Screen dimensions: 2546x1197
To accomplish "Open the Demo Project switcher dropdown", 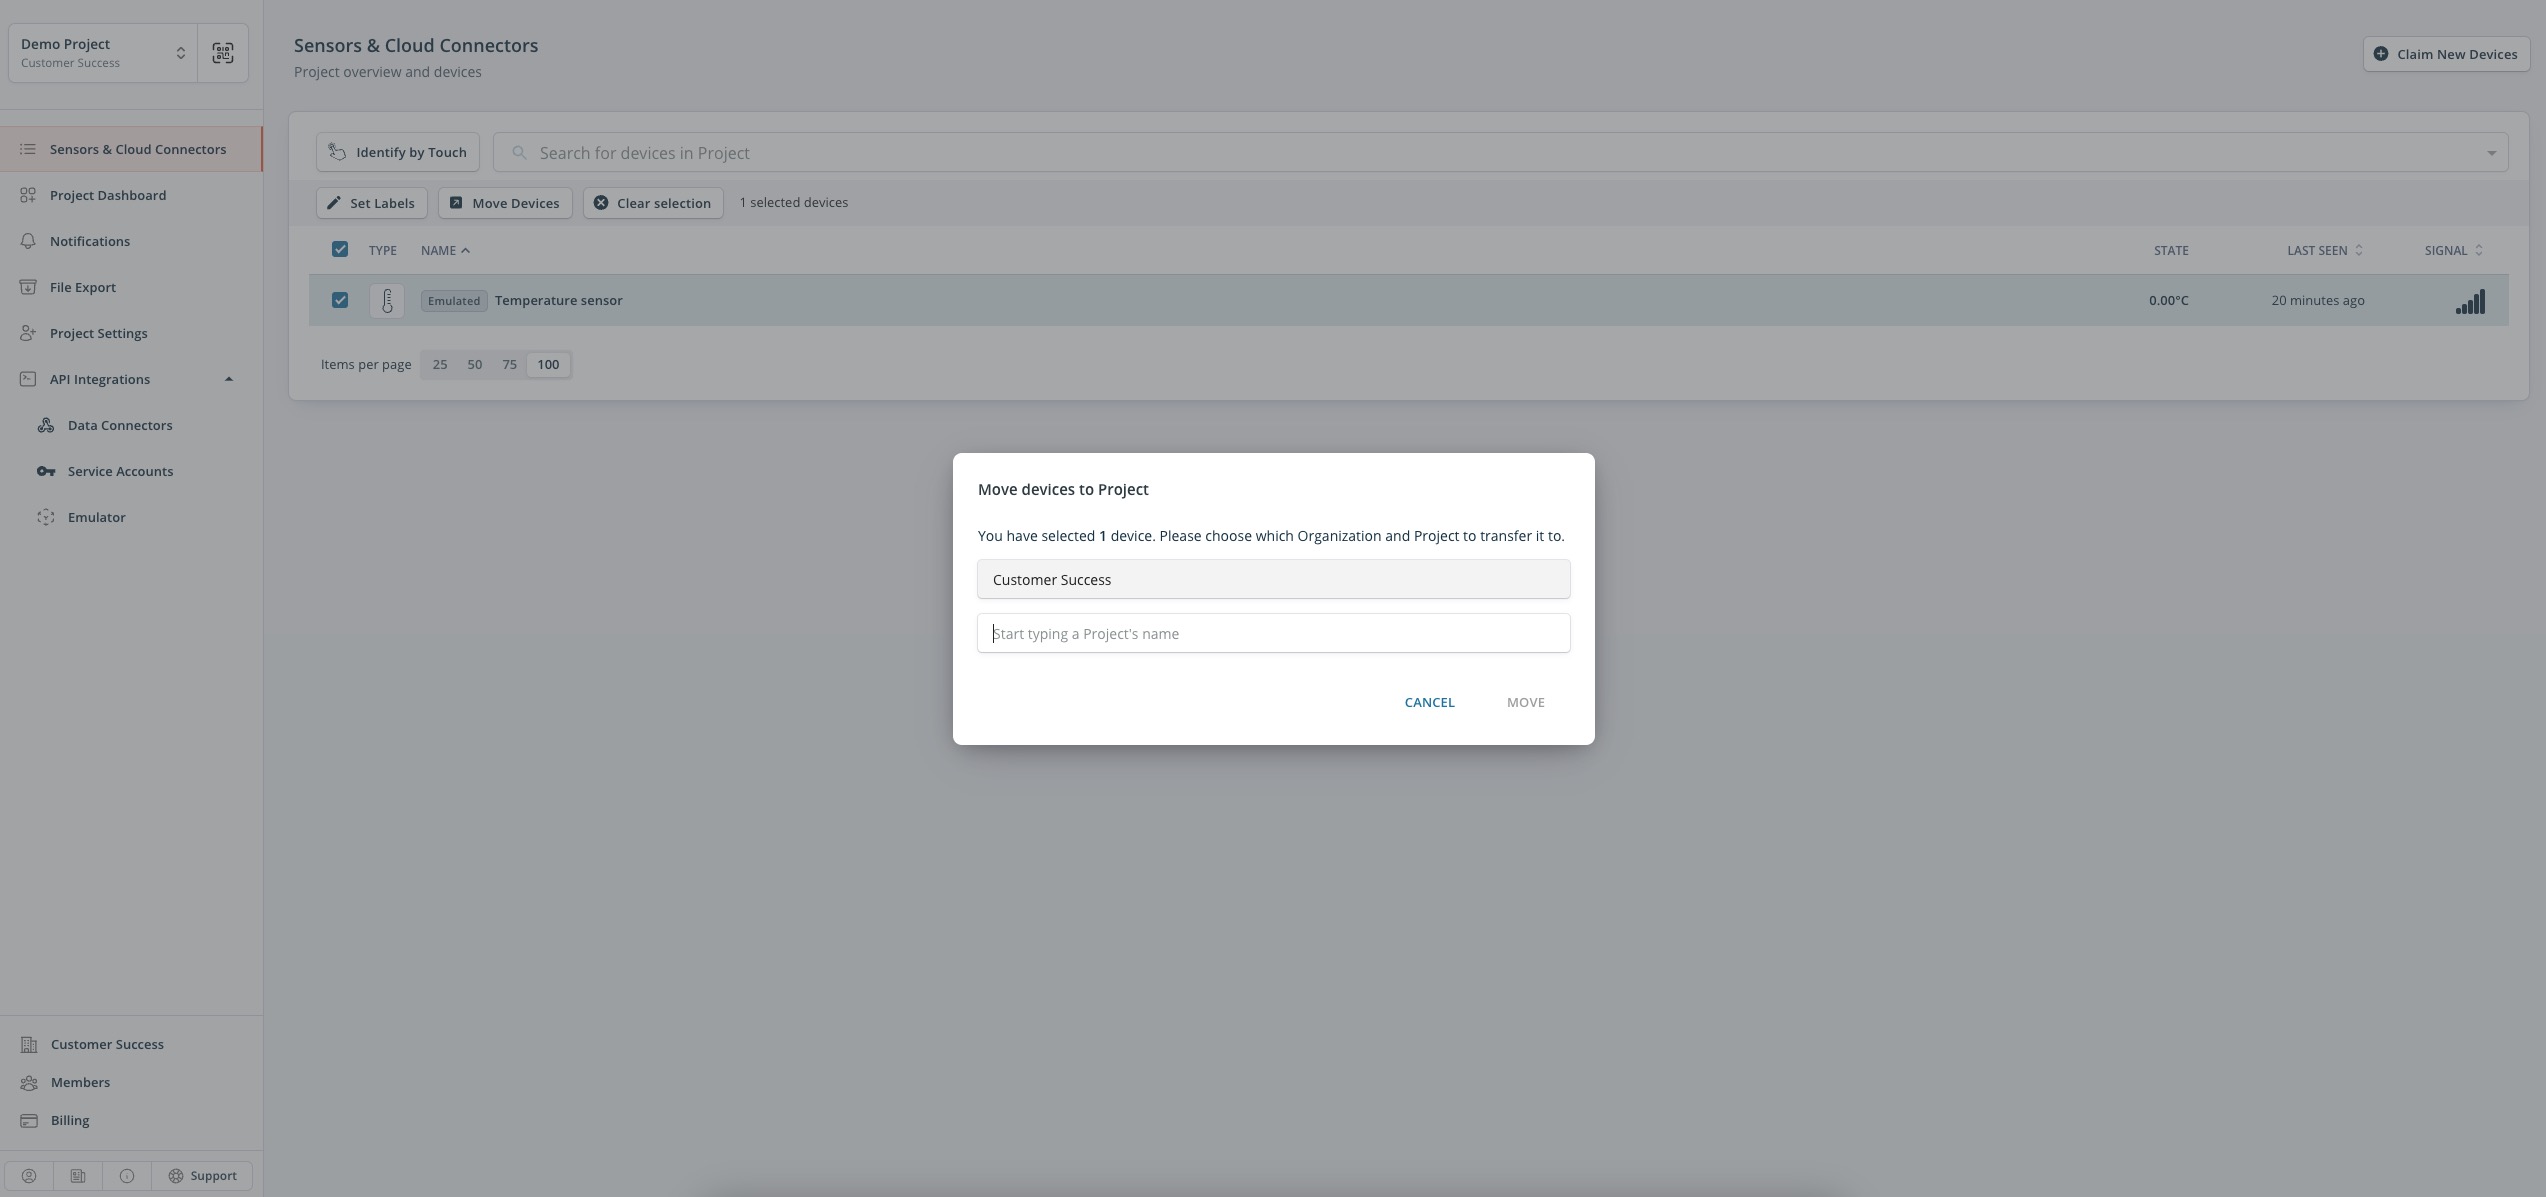I will (x=103, y=53).
